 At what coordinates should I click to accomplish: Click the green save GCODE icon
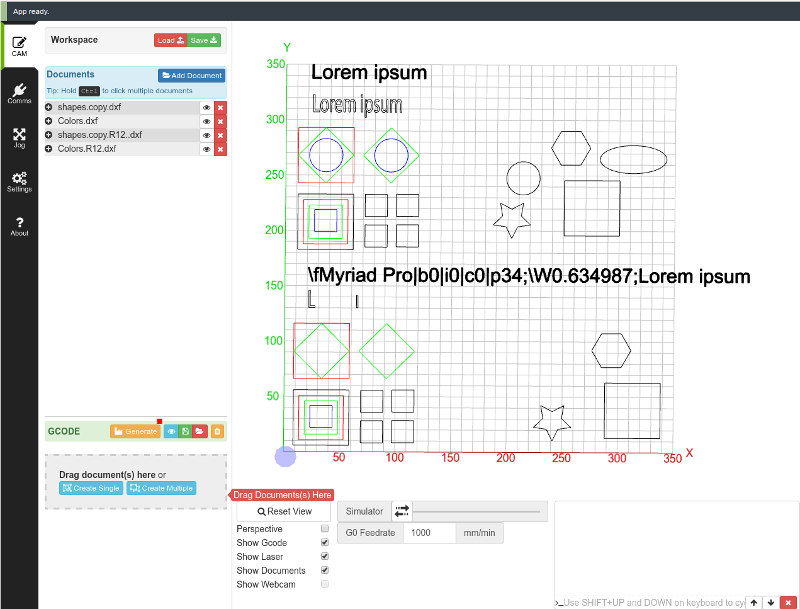tap(186, 431)
